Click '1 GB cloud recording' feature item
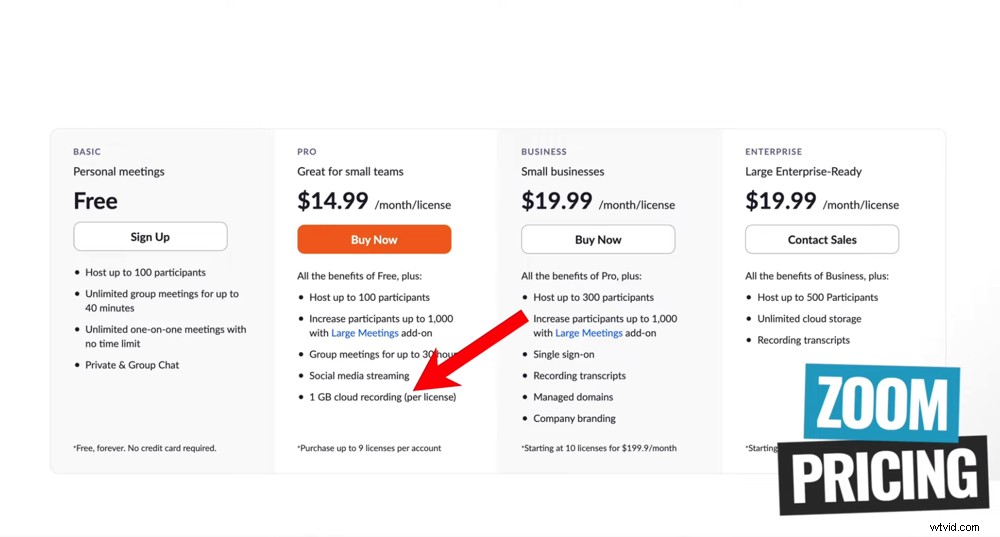 click(x=382, y=397)
